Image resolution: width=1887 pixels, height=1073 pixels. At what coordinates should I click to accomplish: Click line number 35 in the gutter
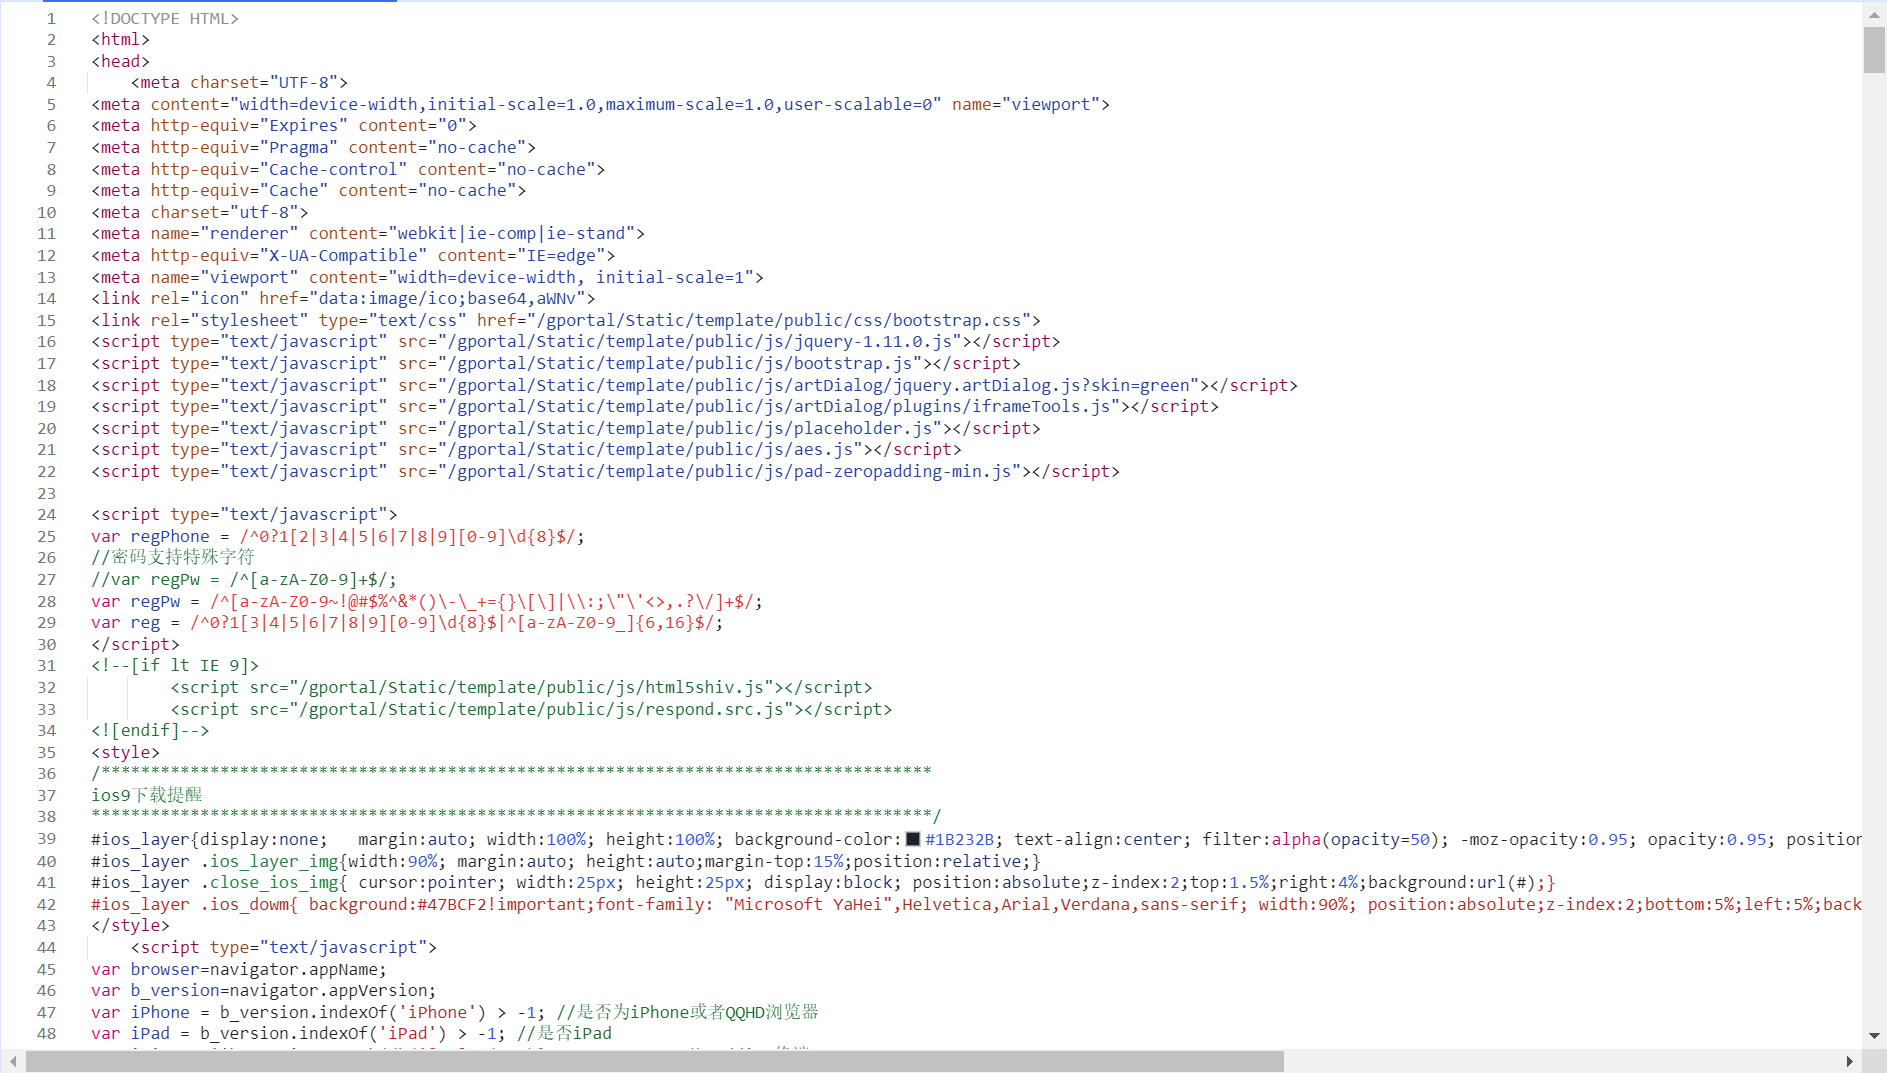click(x=47, y=752)
